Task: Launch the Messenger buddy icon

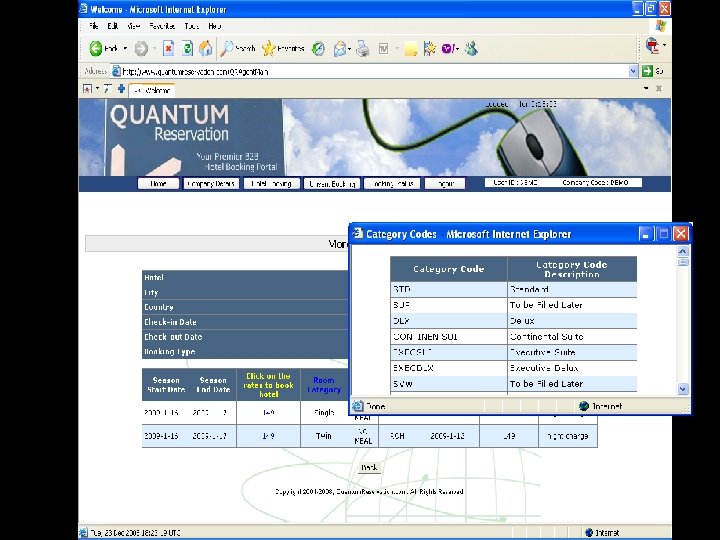Action: coord(472,48)
